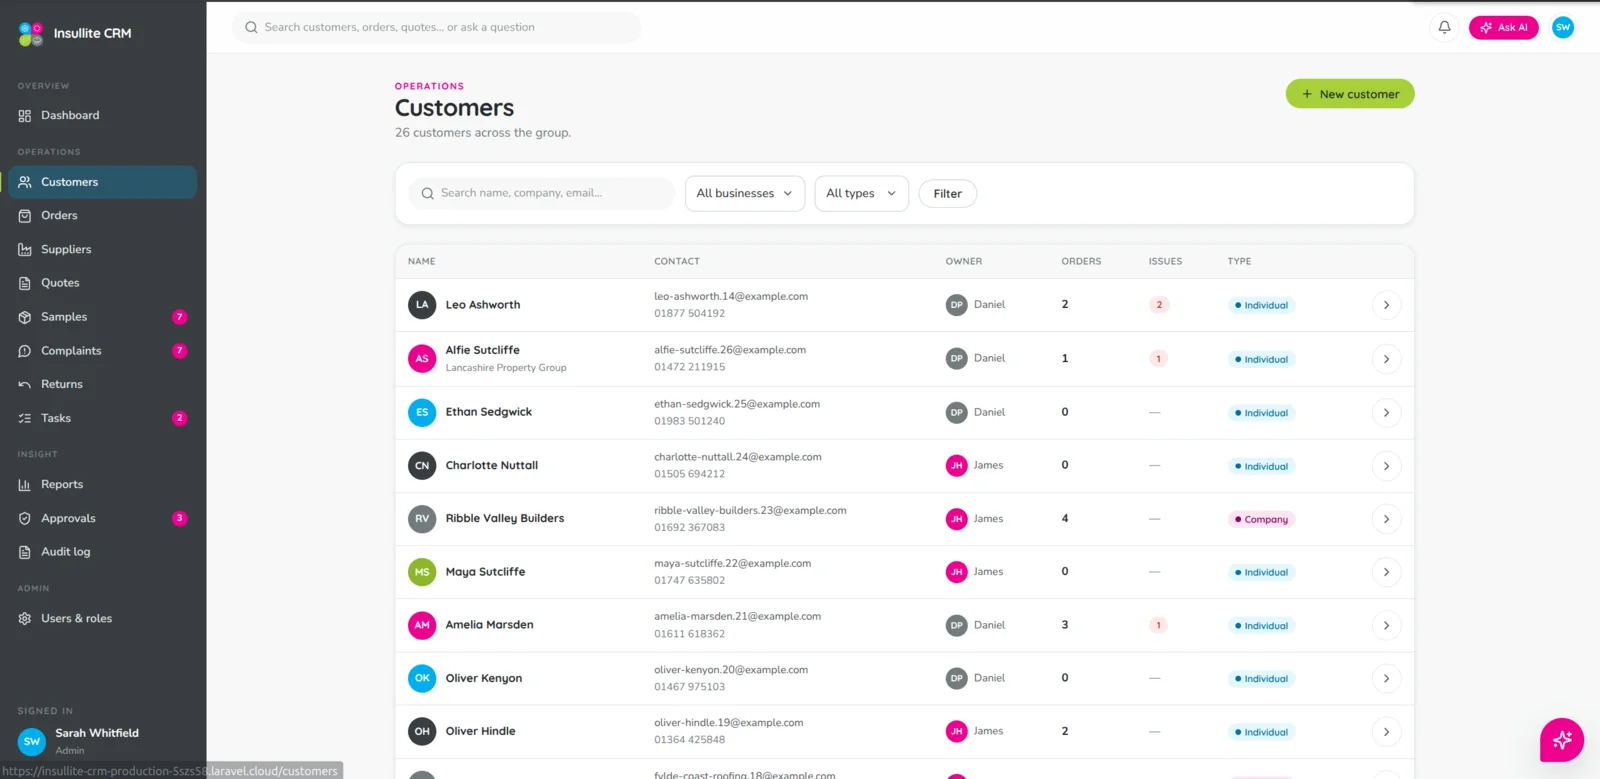Open Leo Ashworth row chevron

[1386, 305]
